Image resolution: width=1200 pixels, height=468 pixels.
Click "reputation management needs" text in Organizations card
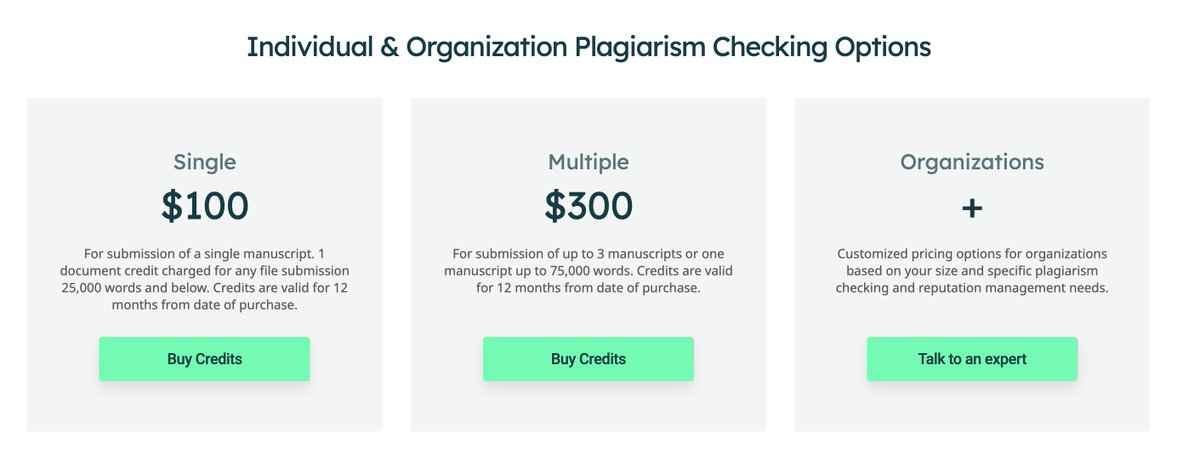pos(1010,288)
